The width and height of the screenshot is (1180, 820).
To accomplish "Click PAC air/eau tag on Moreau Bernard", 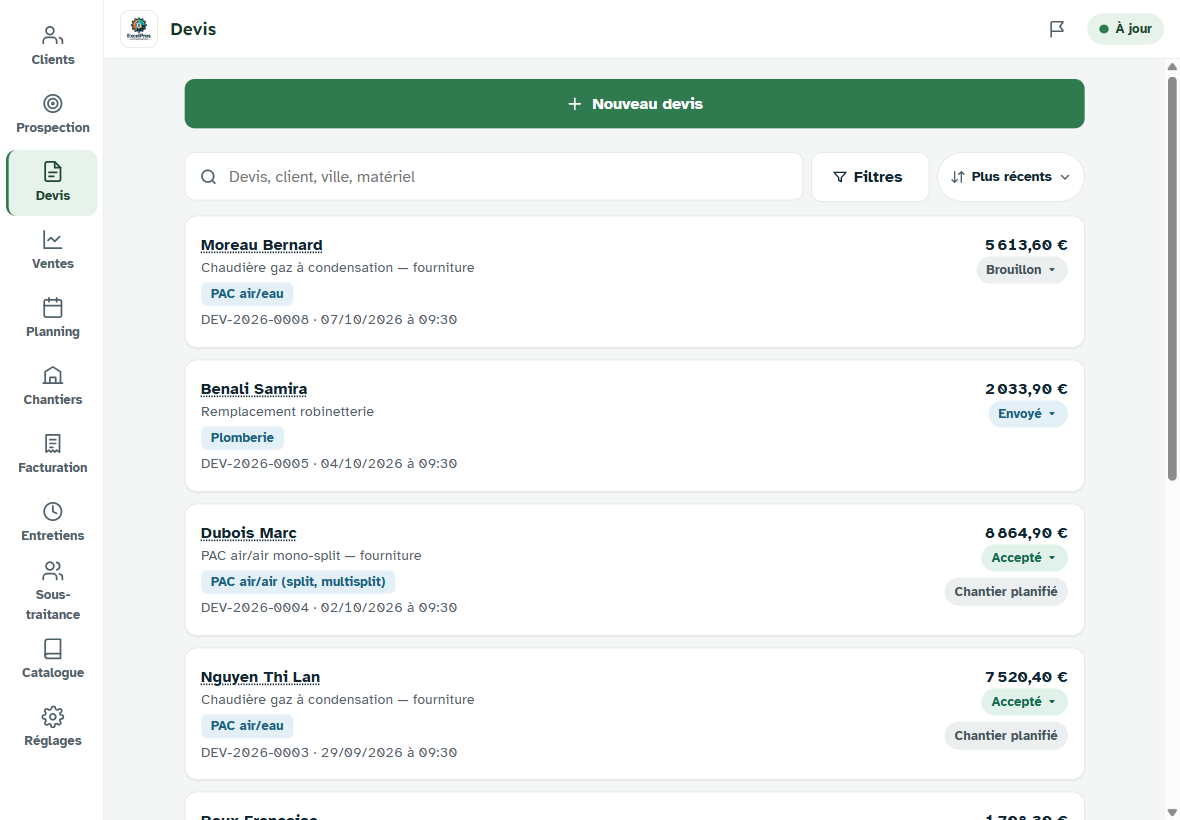I will (x=247, y=294).
